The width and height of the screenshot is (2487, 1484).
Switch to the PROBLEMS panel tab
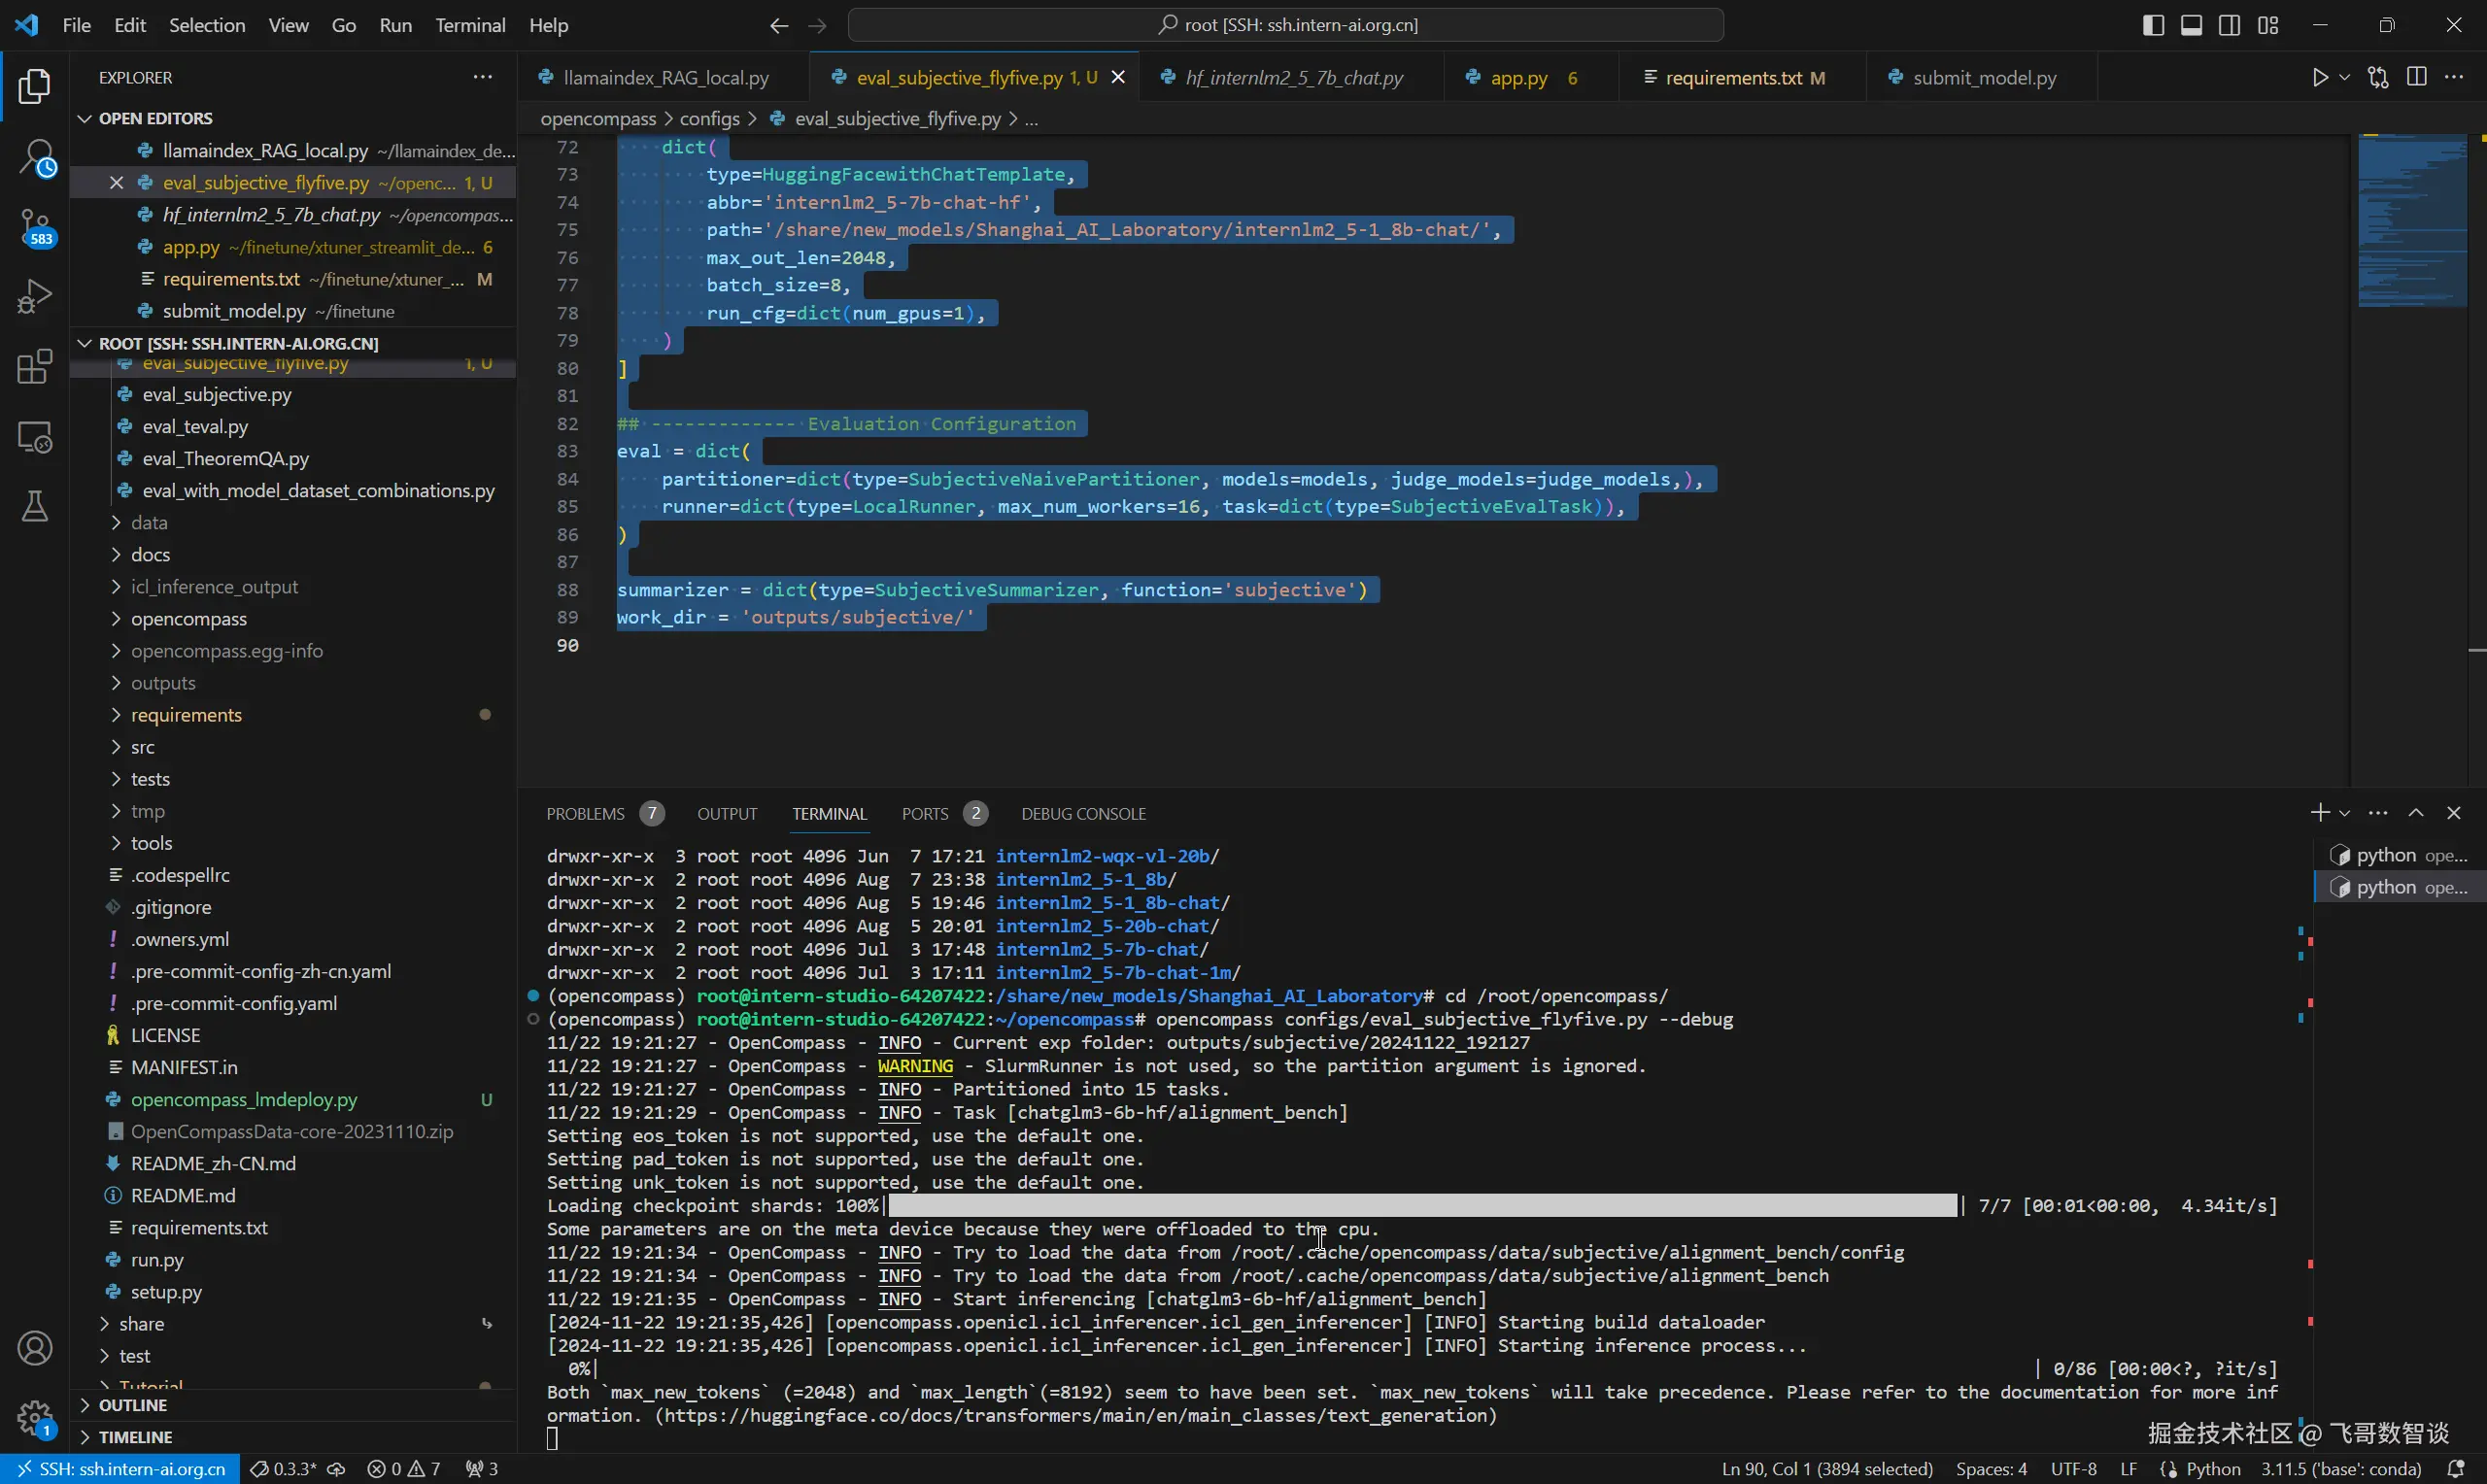(585, 814)
